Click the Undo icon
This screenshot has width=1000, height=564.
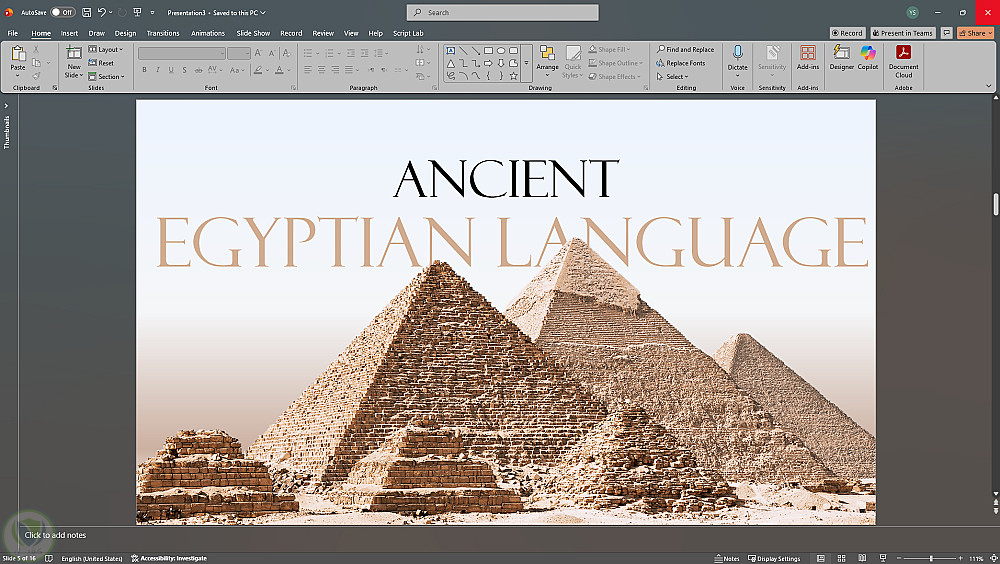(x=101, y=12)
